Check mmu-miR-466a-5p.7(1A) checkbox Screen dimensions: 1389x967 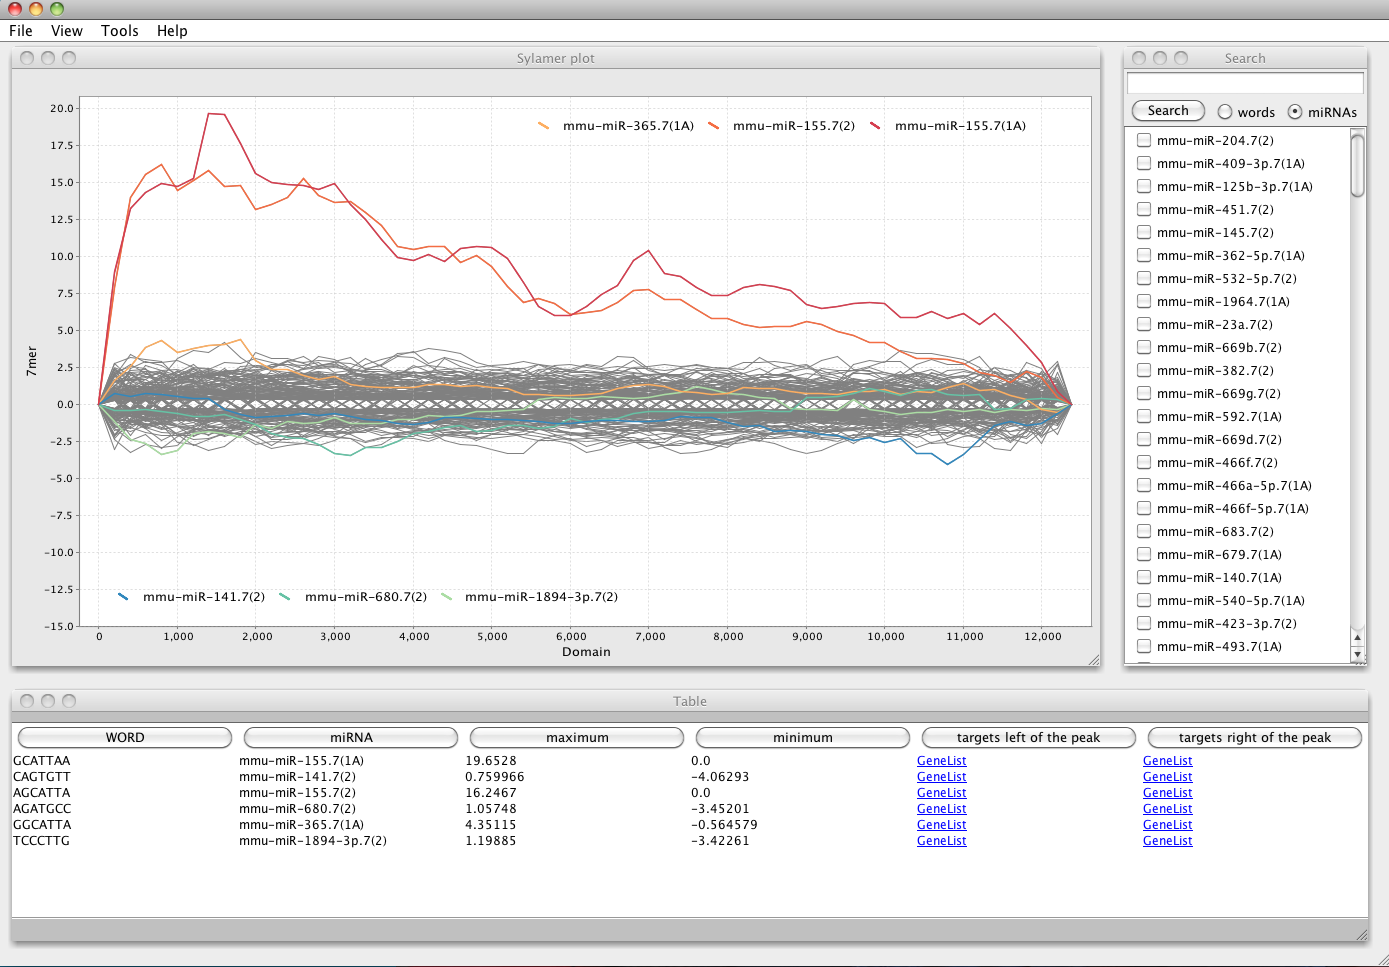pyautogui.click(x=1144, y=485)
